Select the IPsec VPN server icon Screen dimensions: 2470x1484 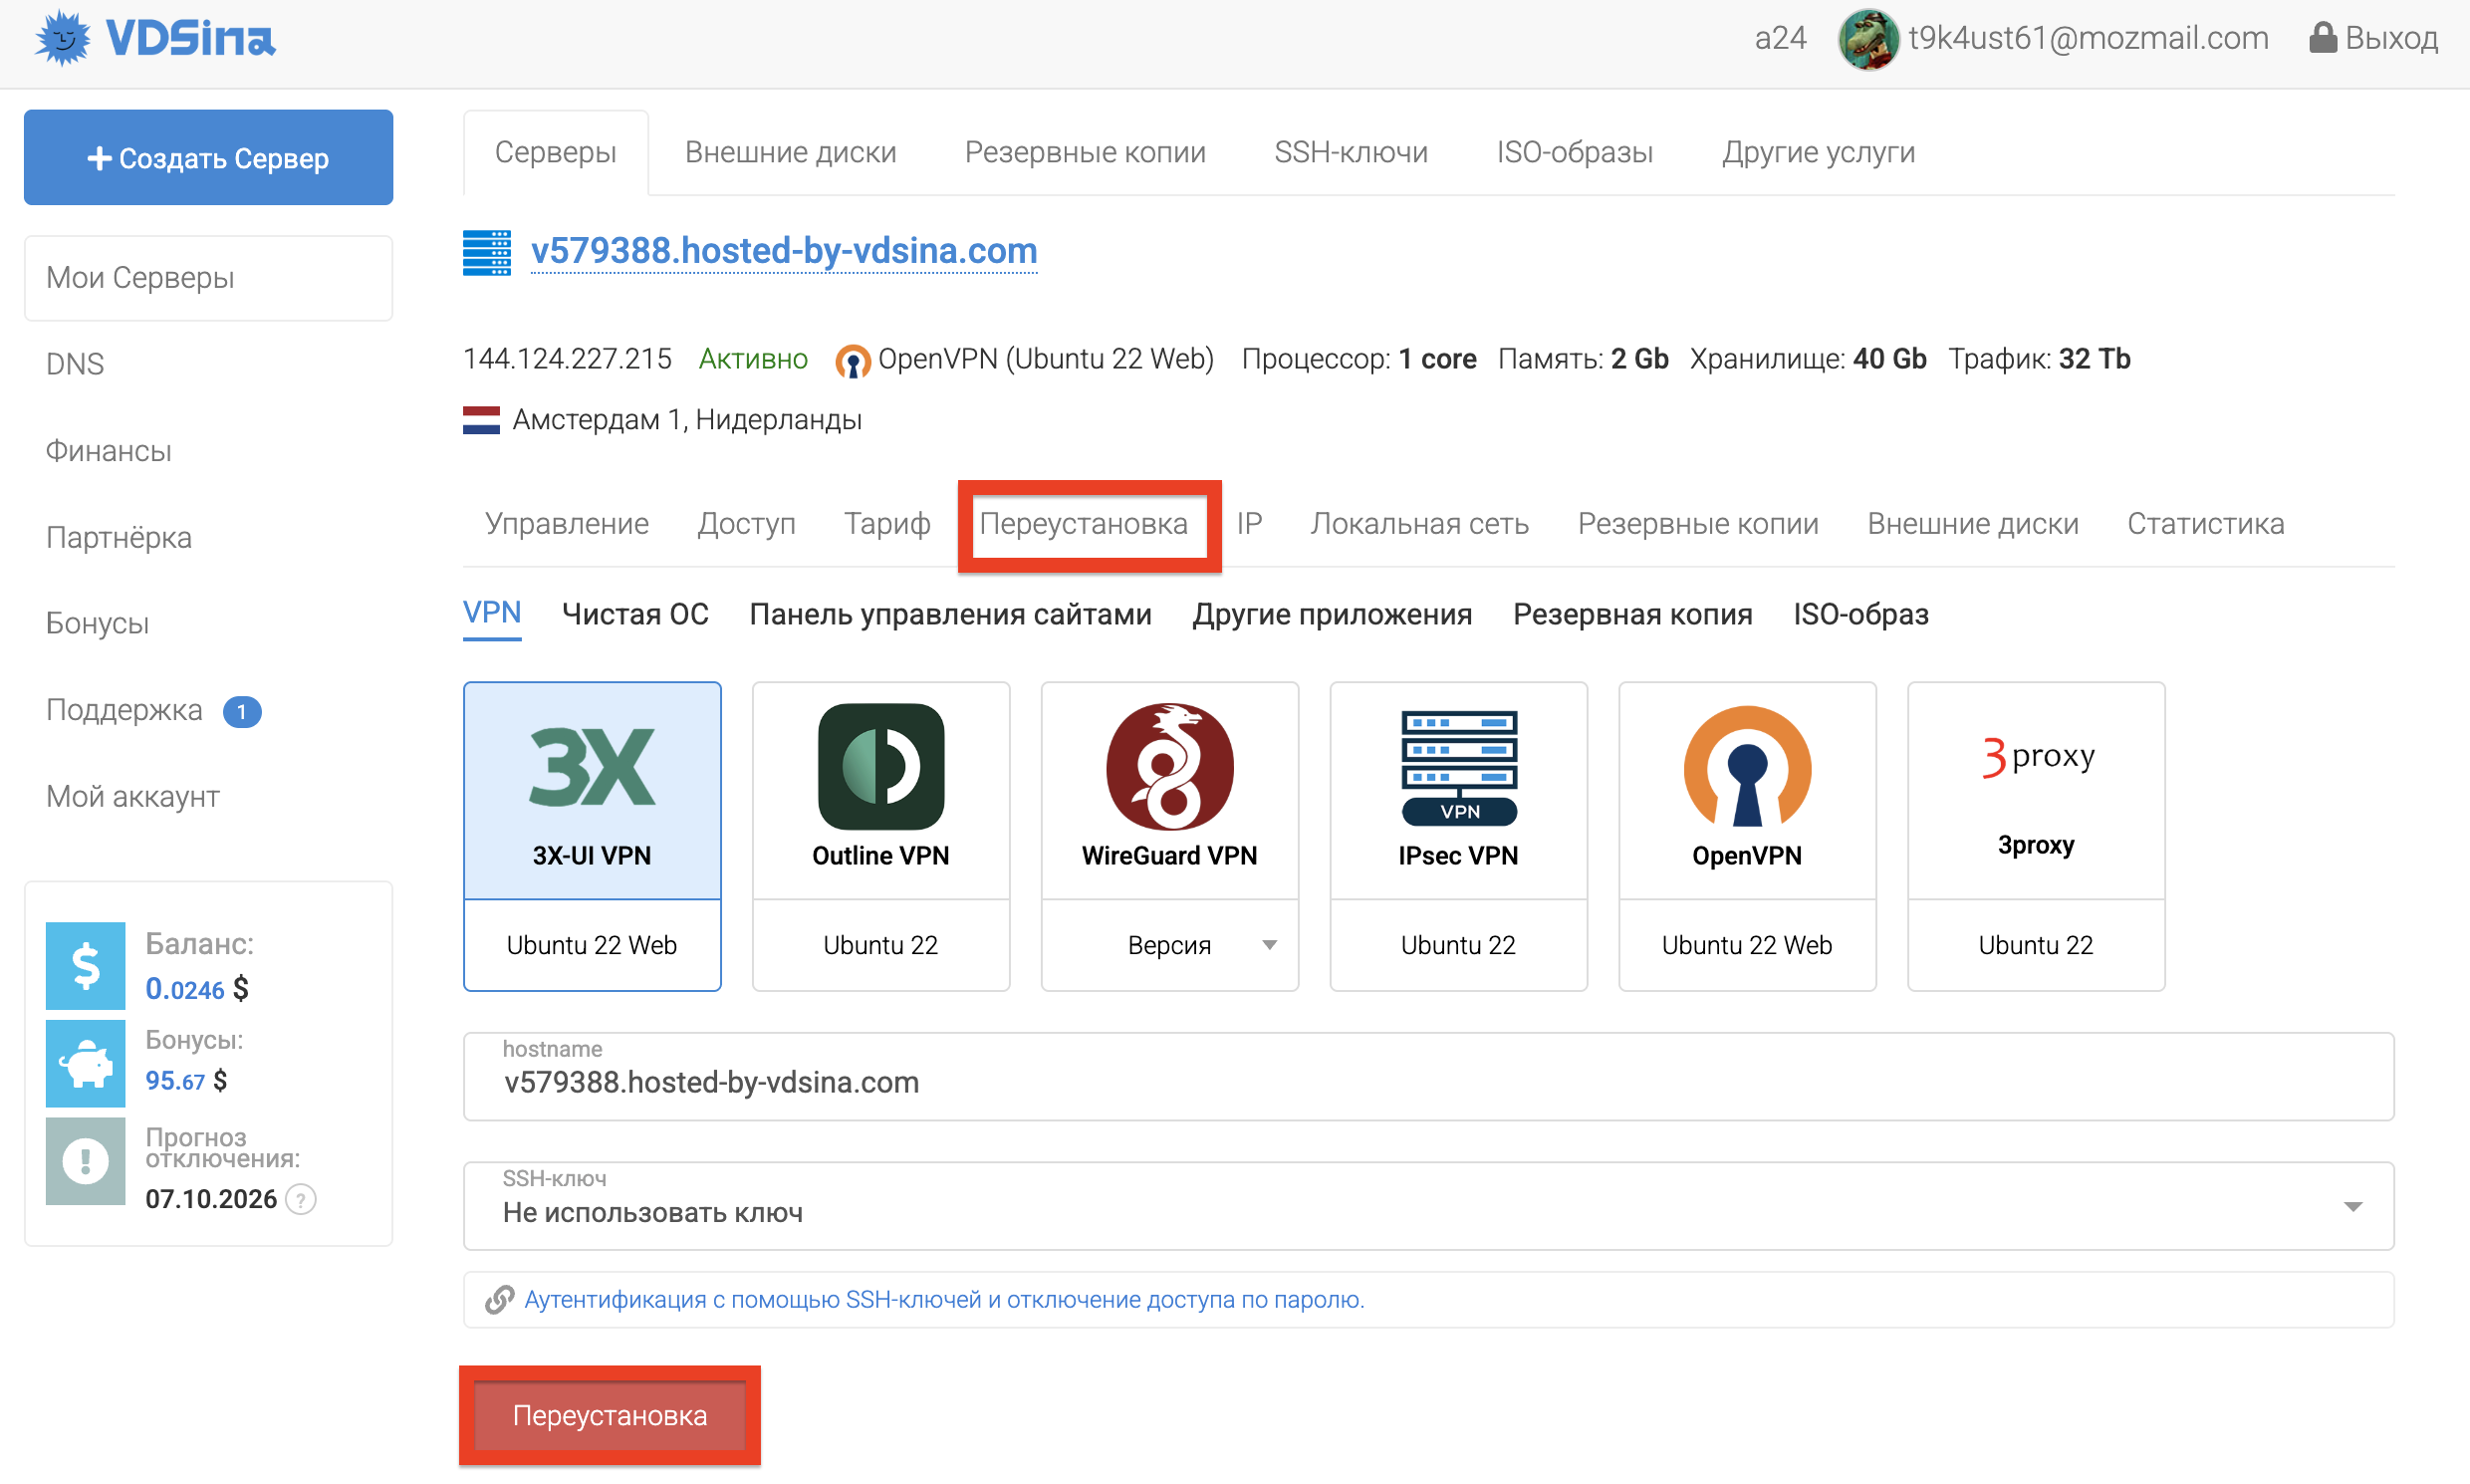pyautogui.click(x=1458, y=767)
